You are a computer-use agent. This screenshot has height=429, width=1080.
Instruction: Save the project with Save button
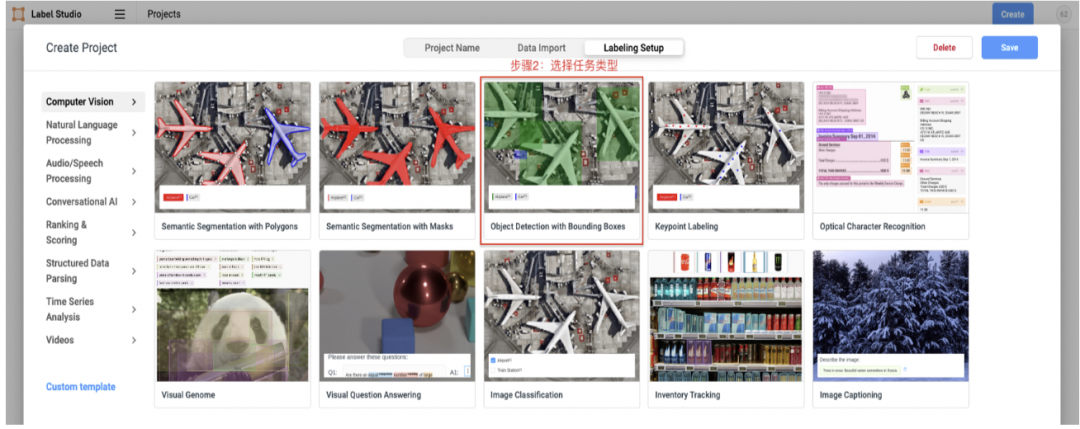point(1010,48)
